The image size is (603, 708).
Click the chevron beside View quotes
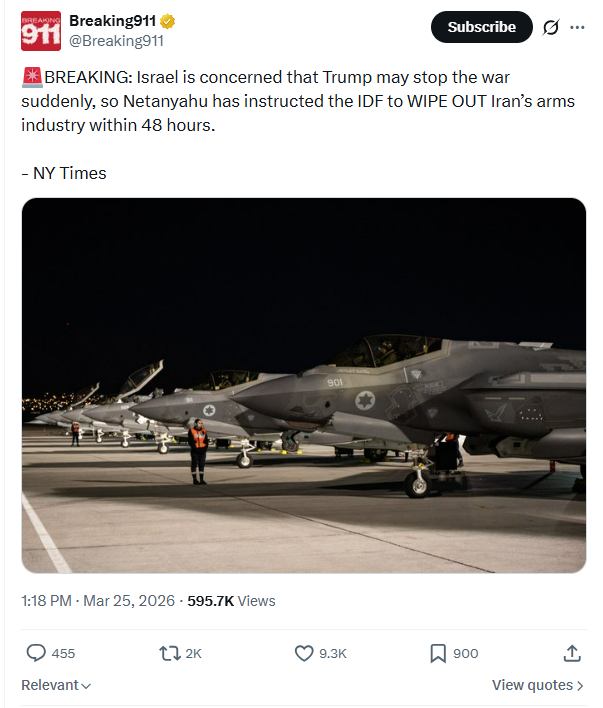point(581,685)
